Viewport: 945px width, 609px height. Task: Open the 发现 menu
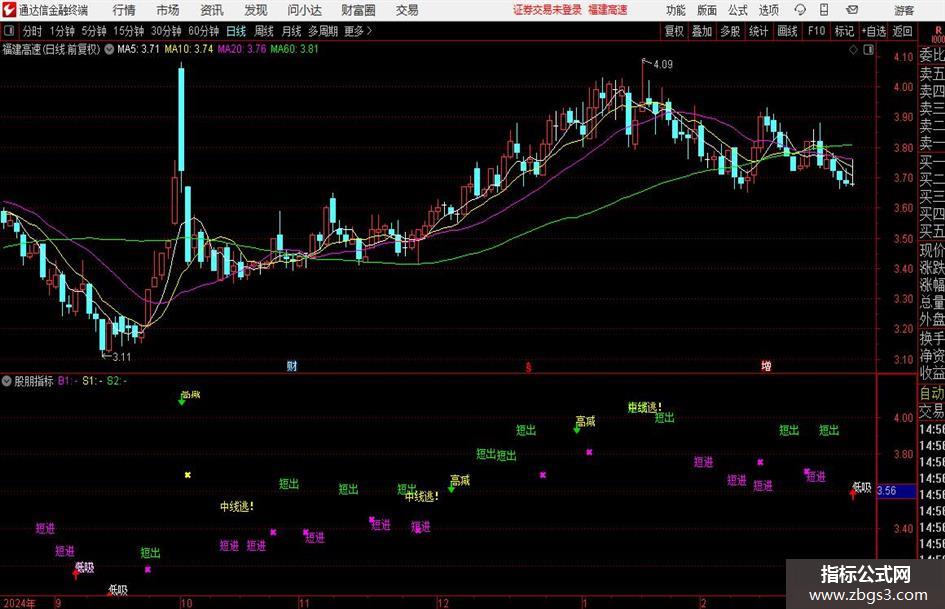click(x=256, y=10)
